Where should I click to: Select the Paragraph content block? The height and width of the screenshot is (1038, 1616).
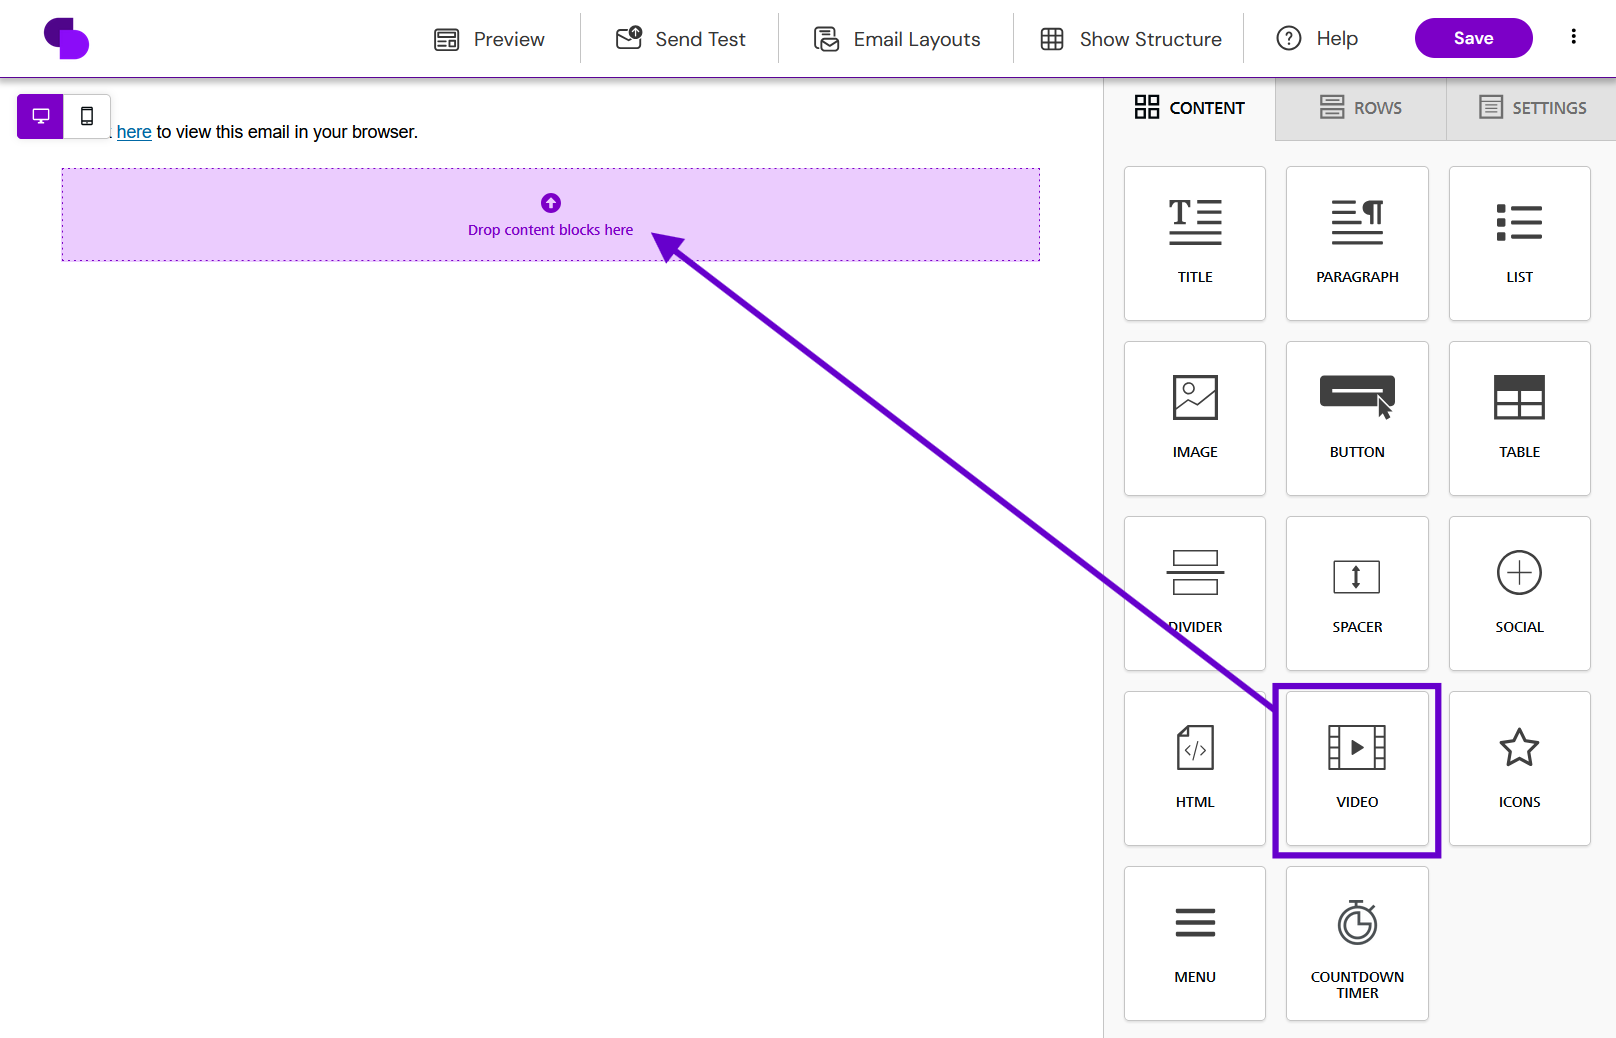tap(1357, 243)
